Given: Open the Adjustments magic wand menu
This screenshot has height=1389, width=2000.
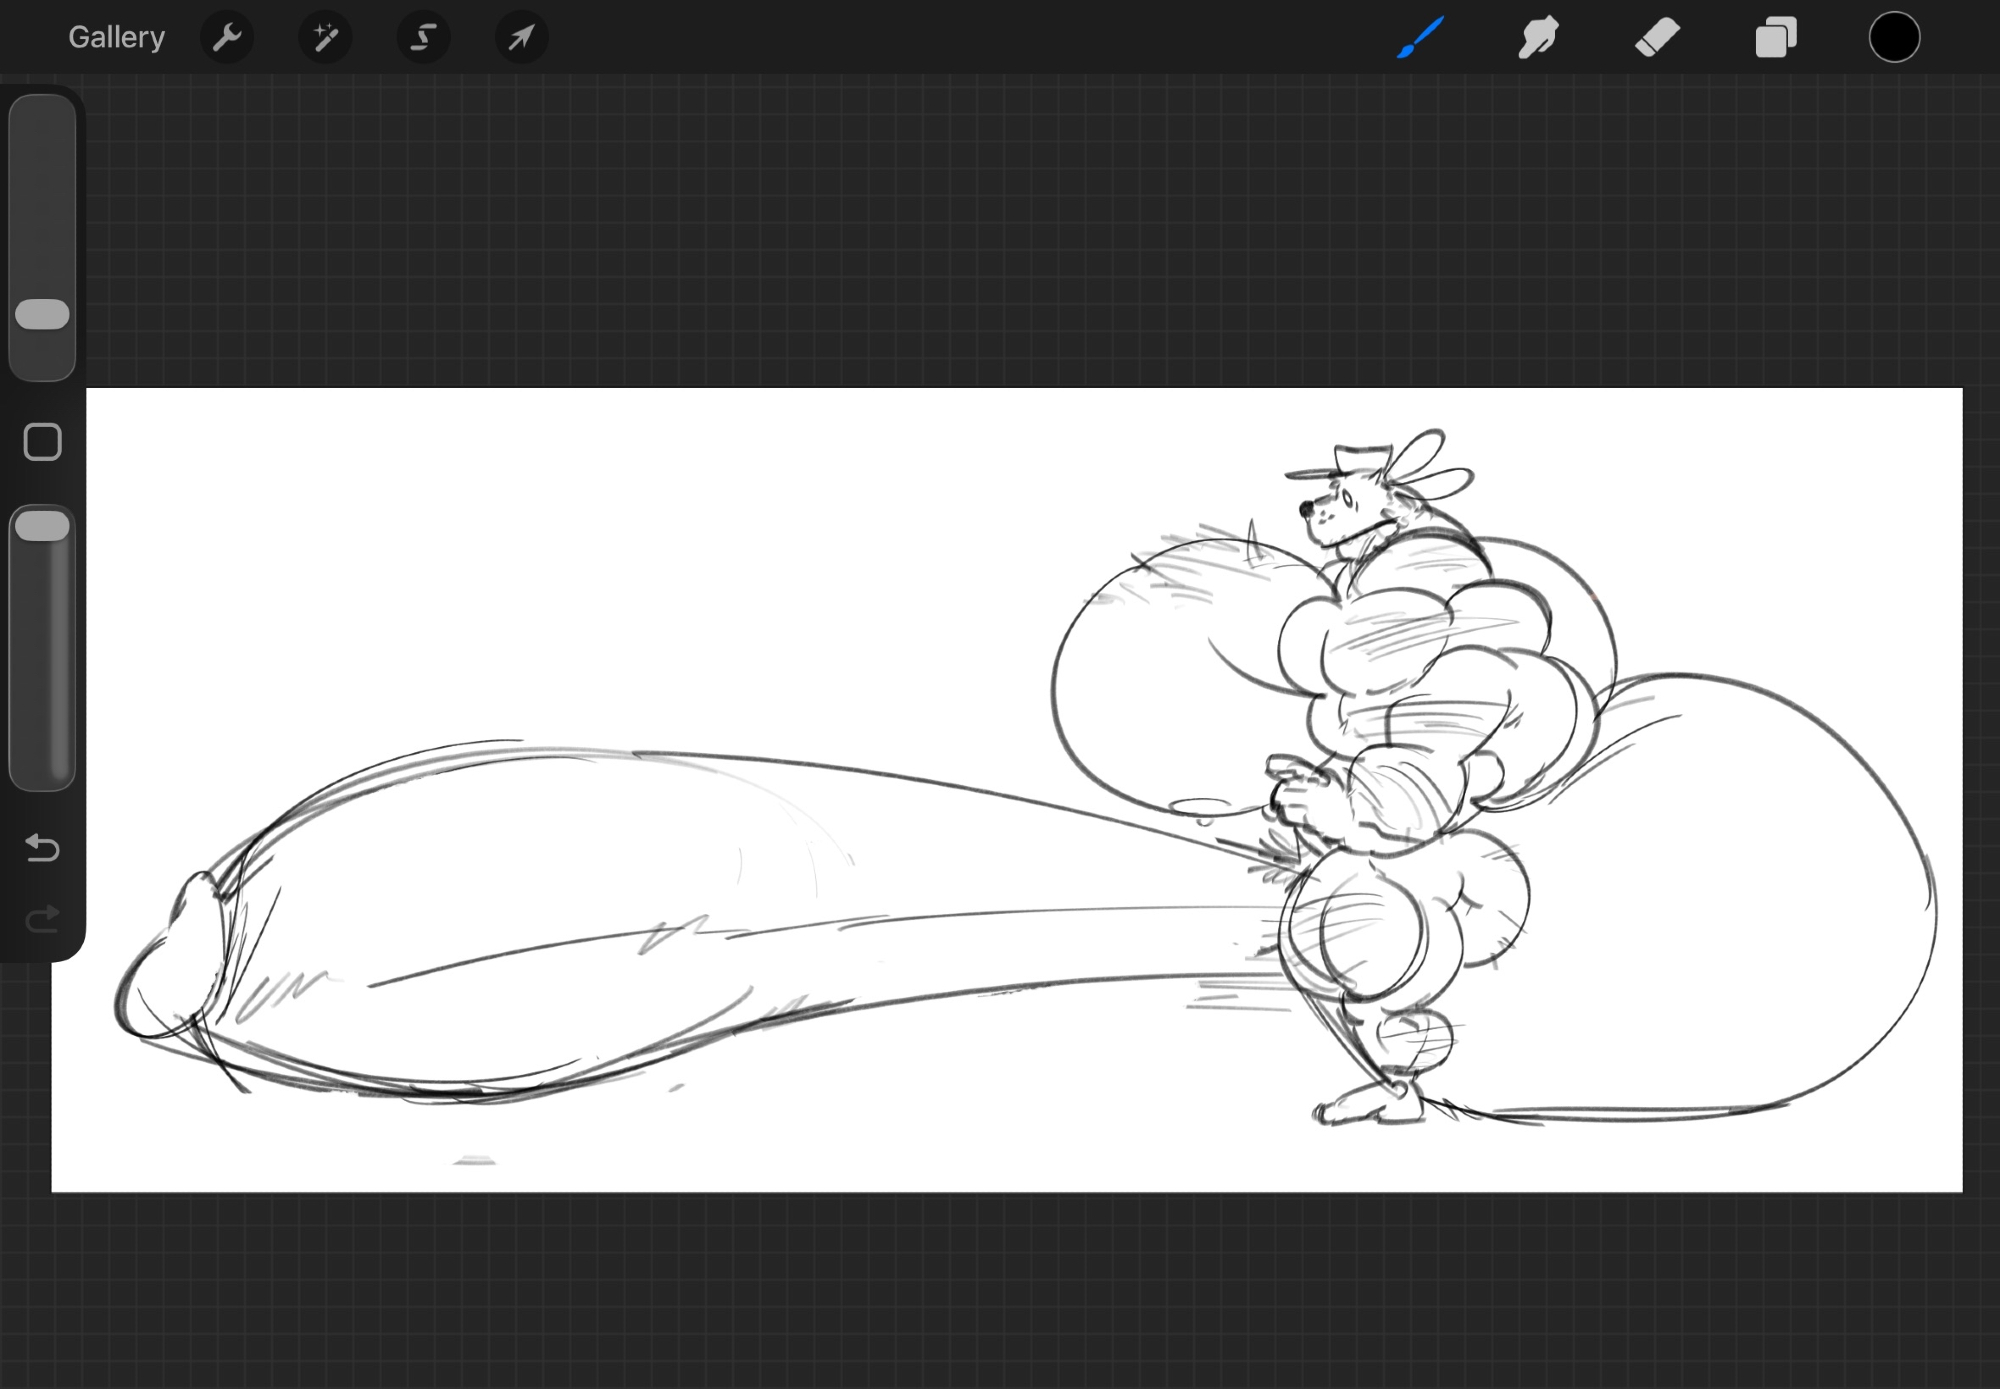Looking at the screenshot, I should pos(325,38).
